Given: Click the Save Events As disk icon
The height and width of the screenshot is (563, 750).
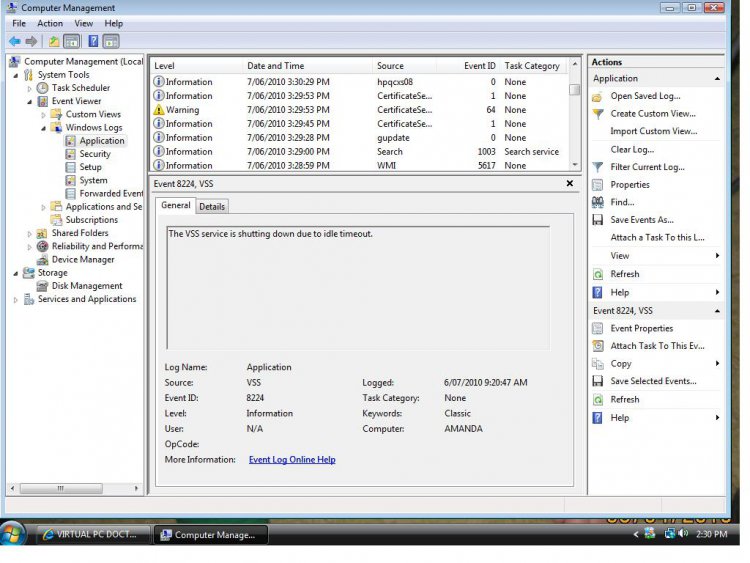Looking at the screenshot, I should [x=597, y=220].
